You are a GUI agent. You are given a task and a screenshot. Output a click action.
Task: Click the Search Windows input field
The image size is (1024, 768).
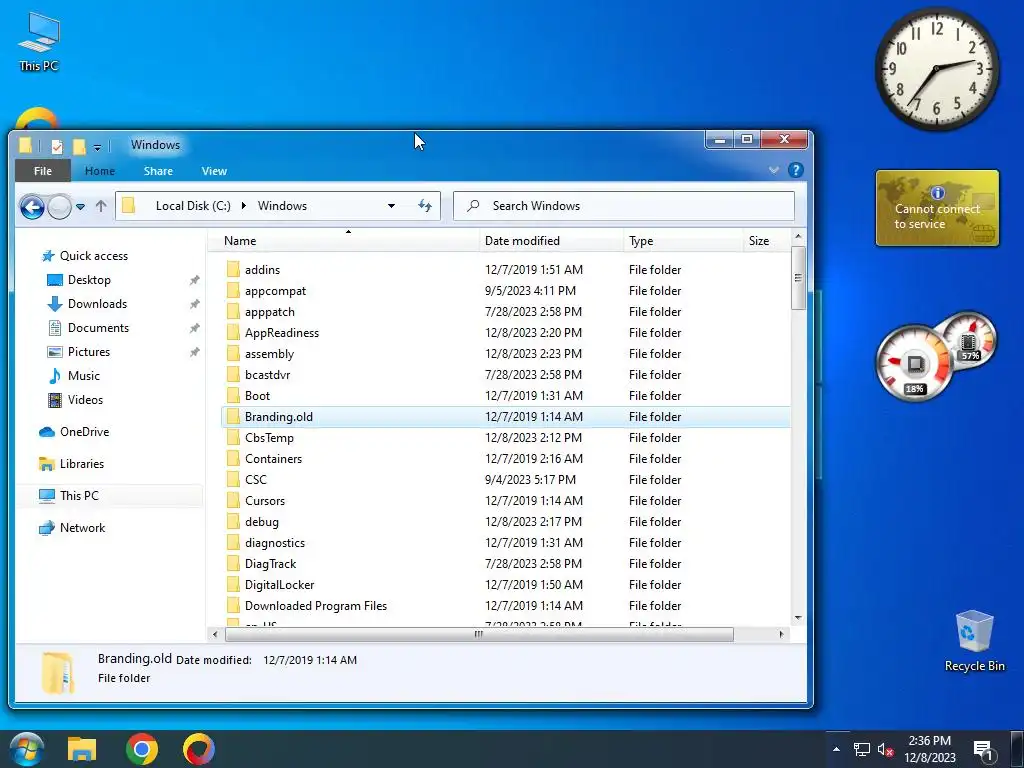tap(624, 206)
